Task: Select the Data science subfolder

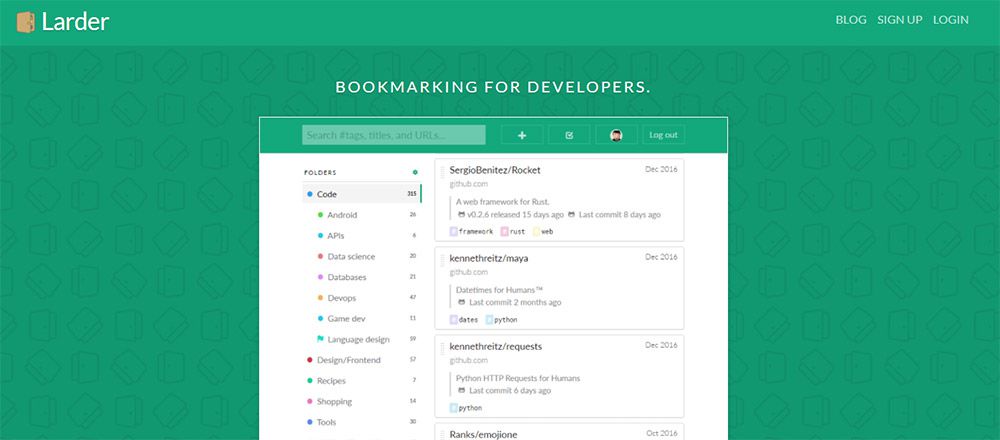Action: (x=351, y=256)
